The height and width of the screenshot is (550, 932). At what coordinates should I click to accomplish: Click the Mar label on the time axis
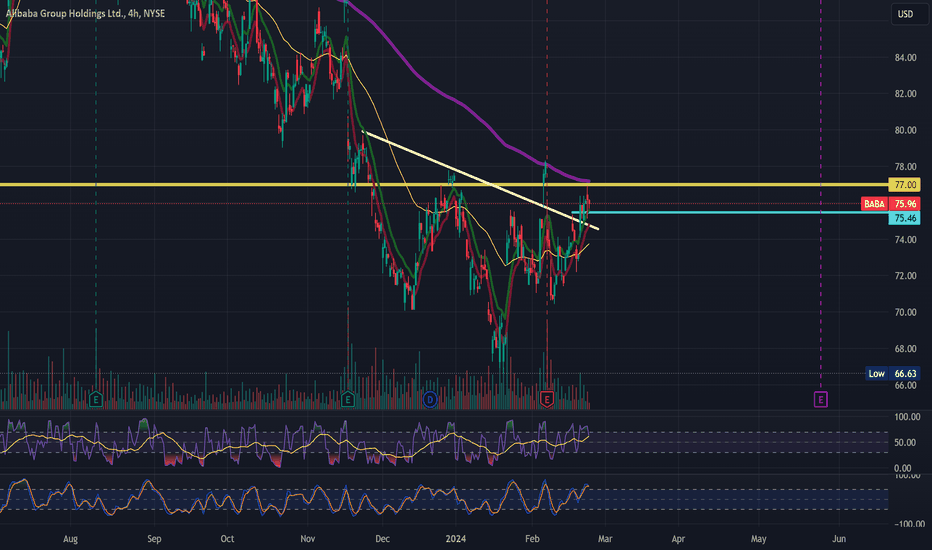[604, 539]
